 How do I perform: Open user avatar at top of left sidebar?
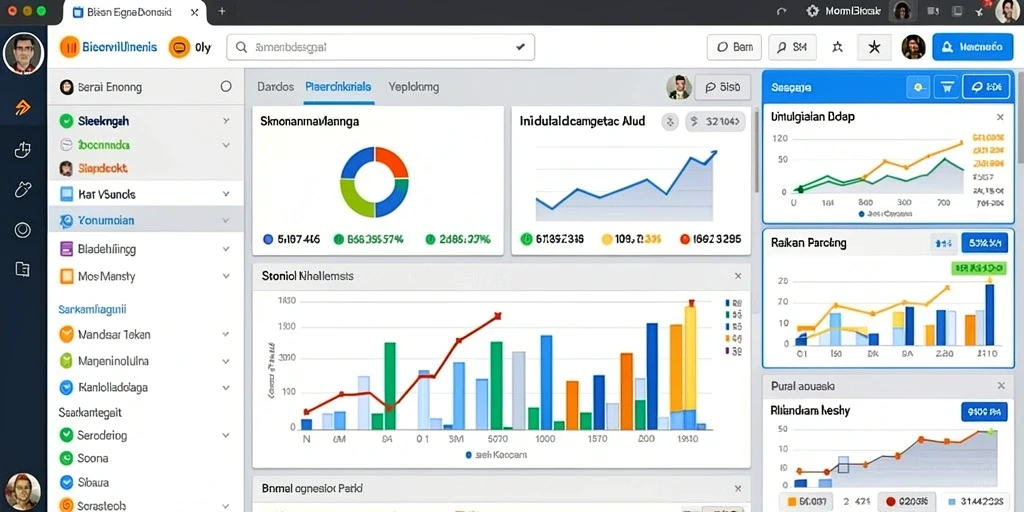(24, 54)
